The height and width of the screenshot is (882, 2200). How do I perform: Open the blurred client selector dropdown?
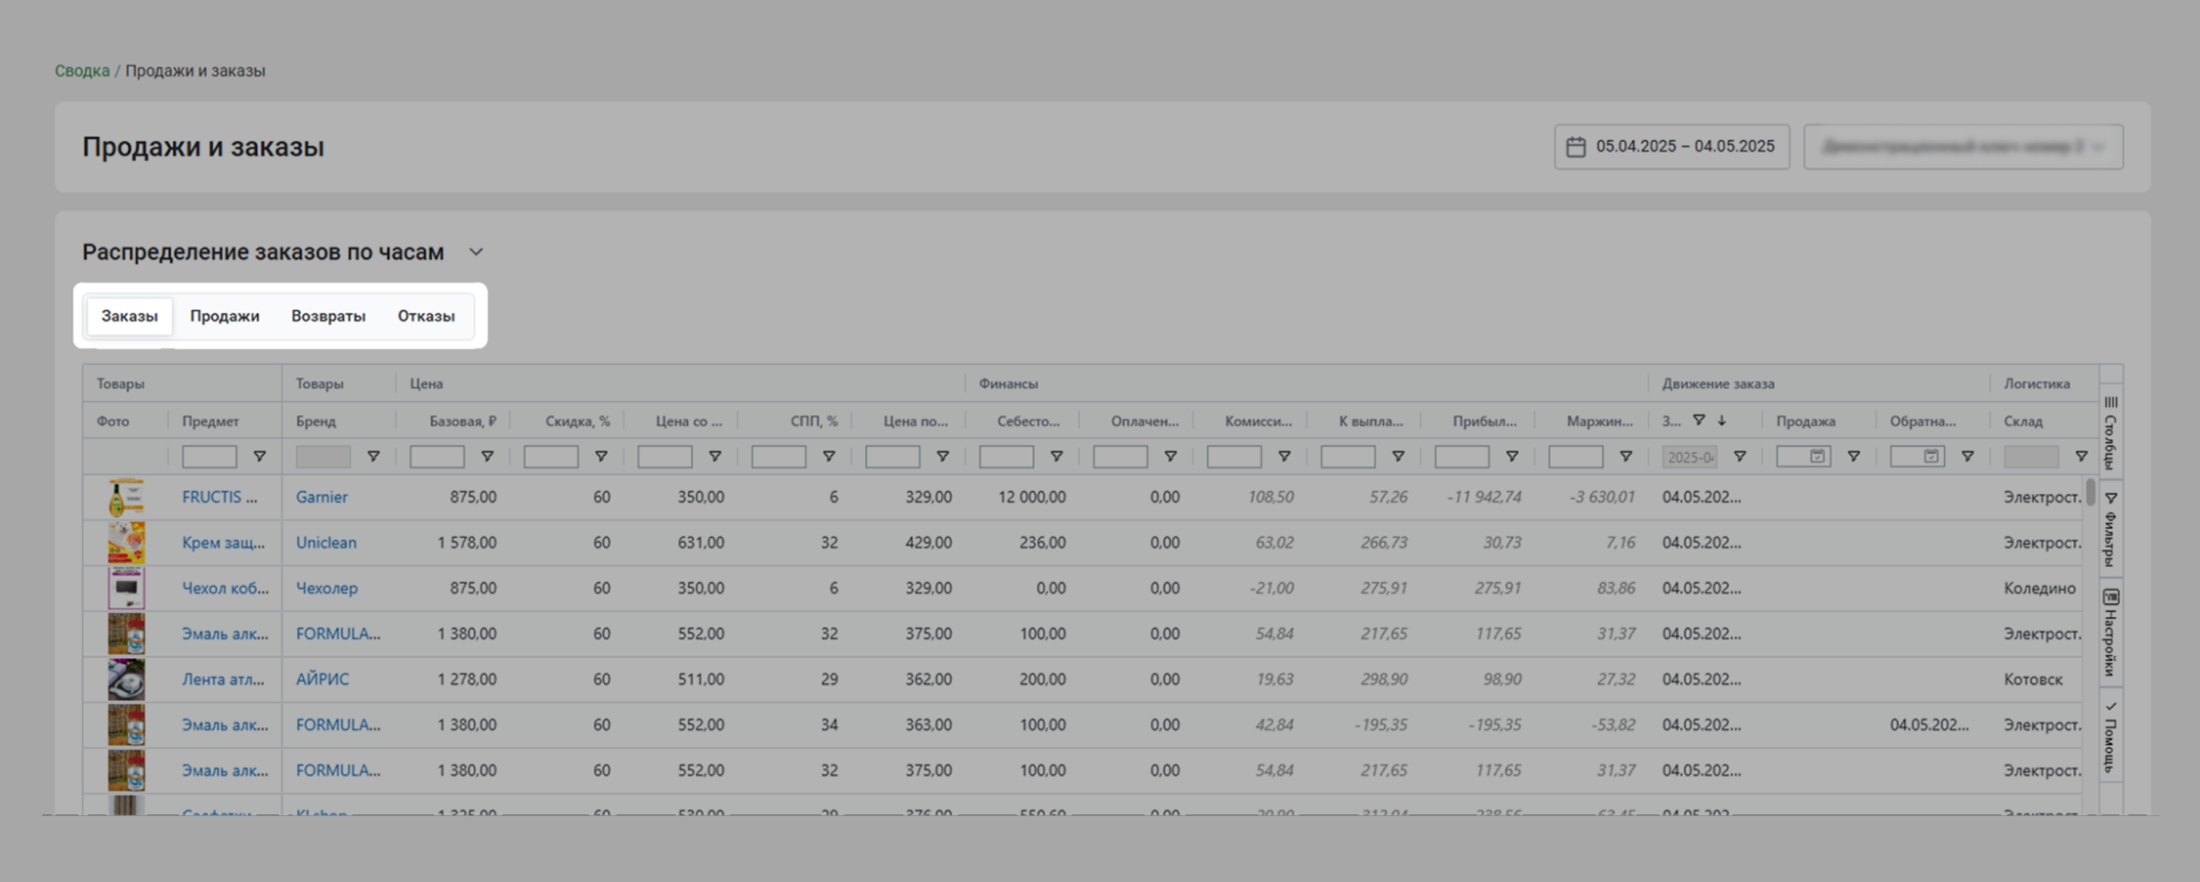(x=1962, y=147)
